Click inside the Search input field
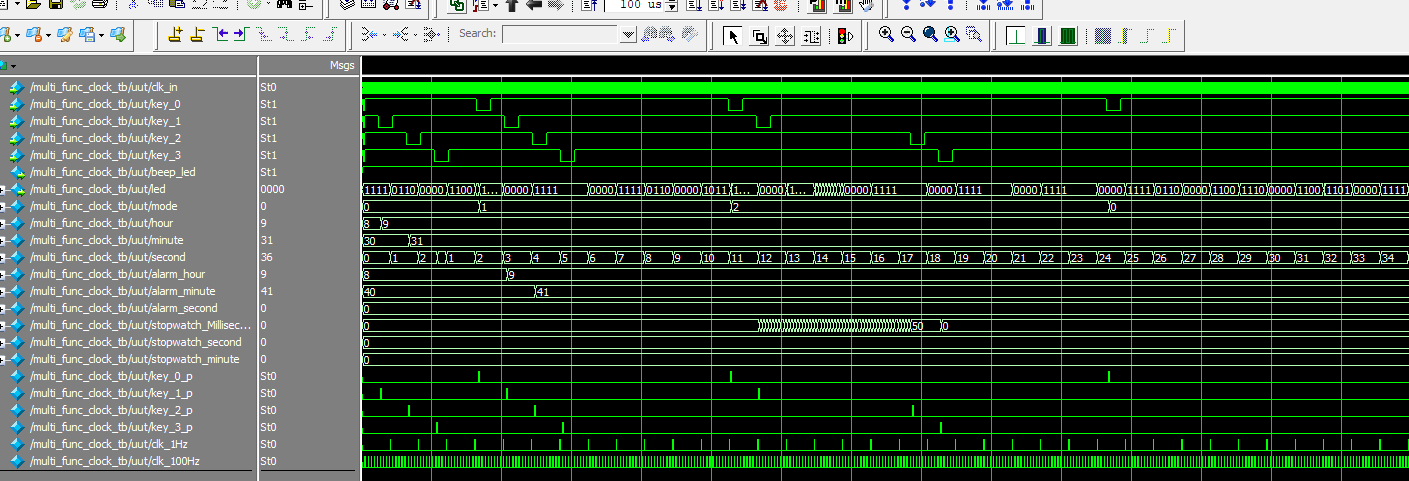1409x481 pixels. point(560,35)
